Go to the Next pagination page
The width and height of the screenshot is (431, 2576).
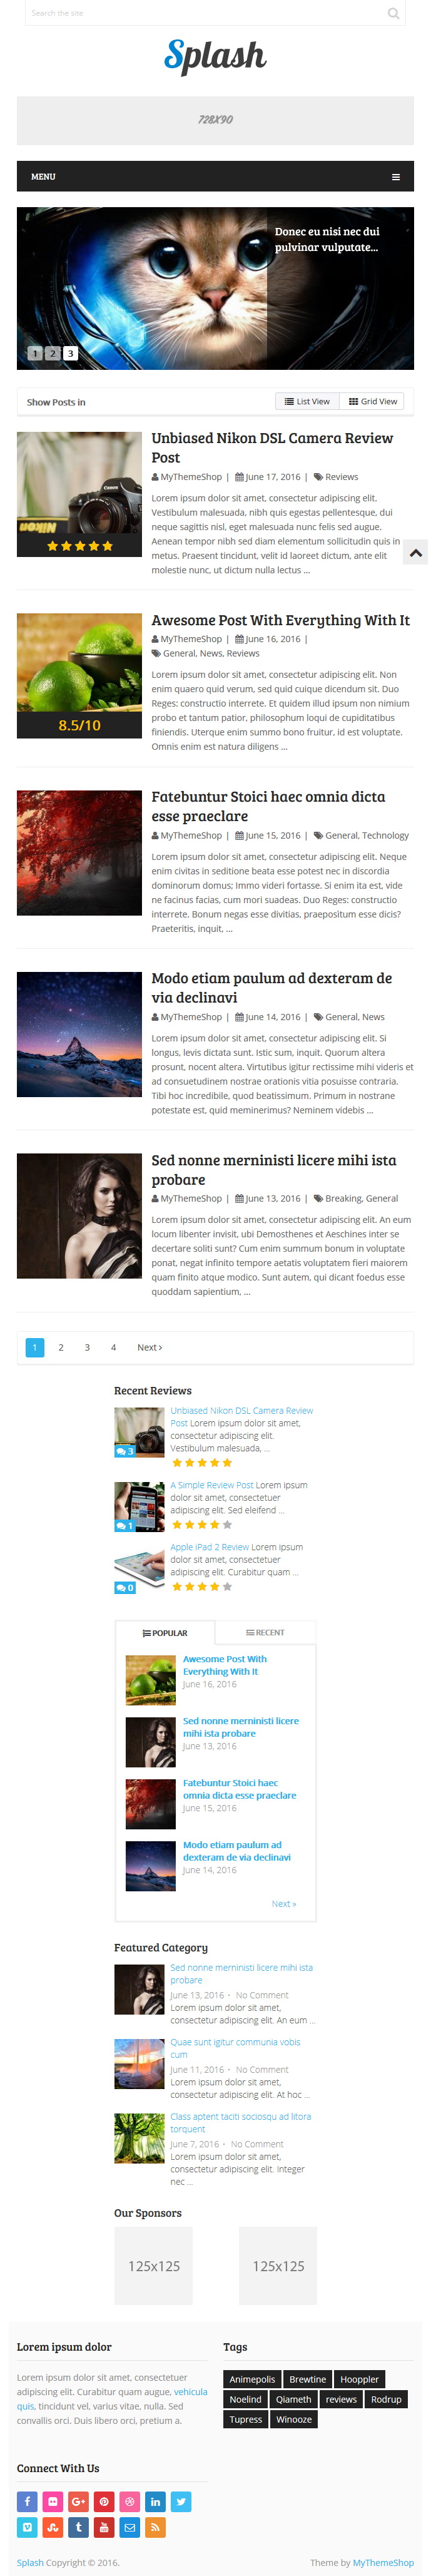pos(149,1347)
